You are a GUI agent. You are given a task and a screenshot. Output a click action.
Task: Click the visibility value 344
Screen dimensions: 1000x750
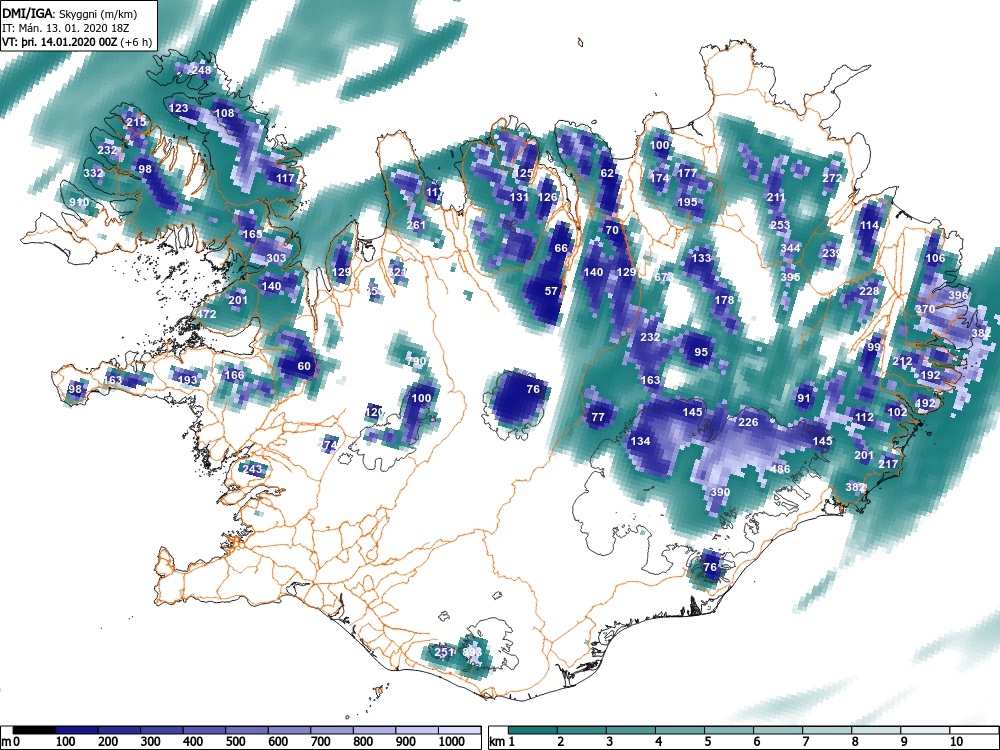pyautogui.click(x=790, y=248)
